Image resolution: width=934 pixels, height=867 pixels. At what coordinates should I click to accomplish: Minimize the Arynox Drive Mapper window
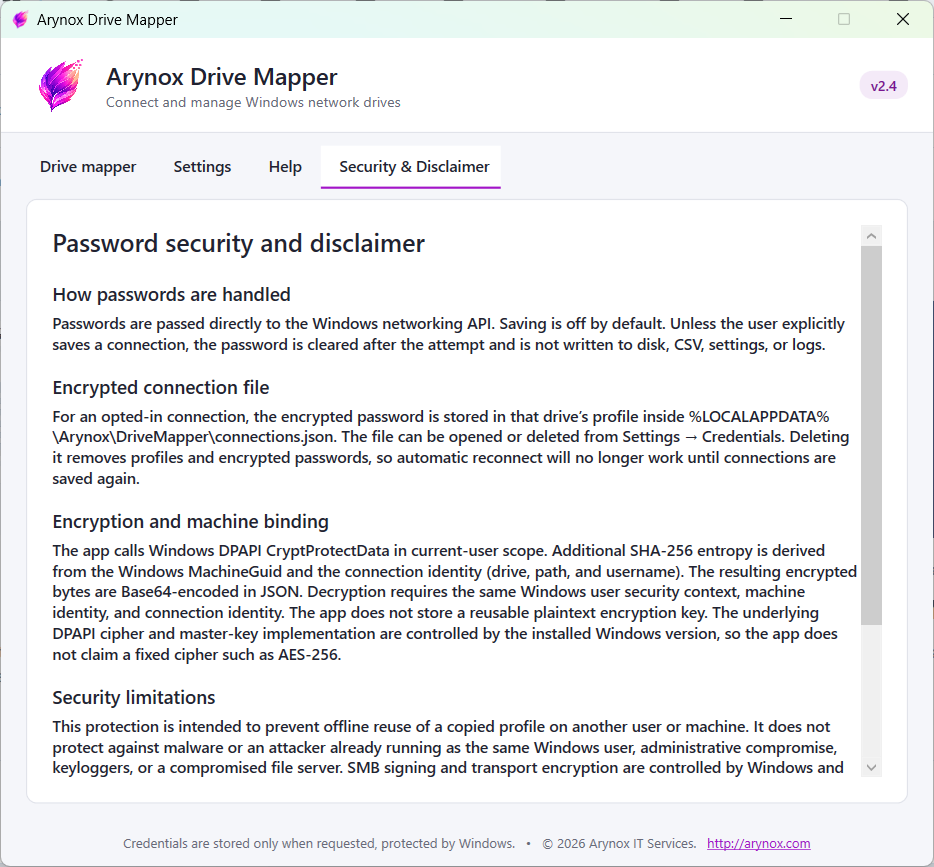786,19
